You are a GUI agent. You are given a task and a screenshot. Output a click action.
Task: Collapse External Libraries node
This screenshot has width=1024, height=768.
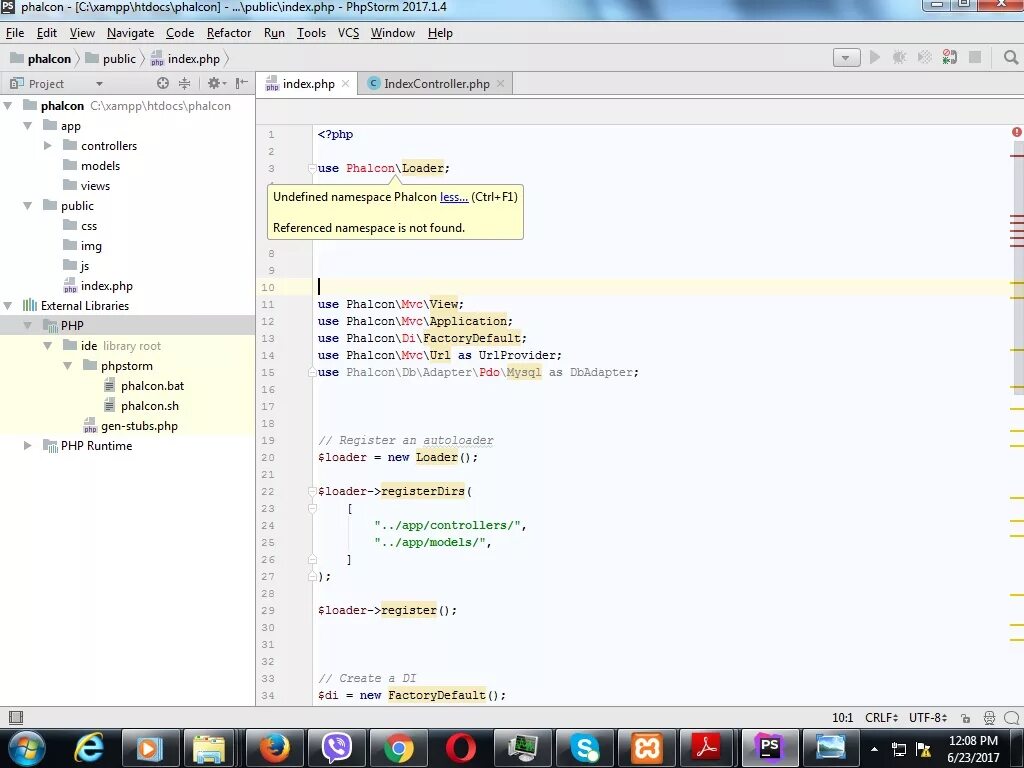[x=8, y=306]
